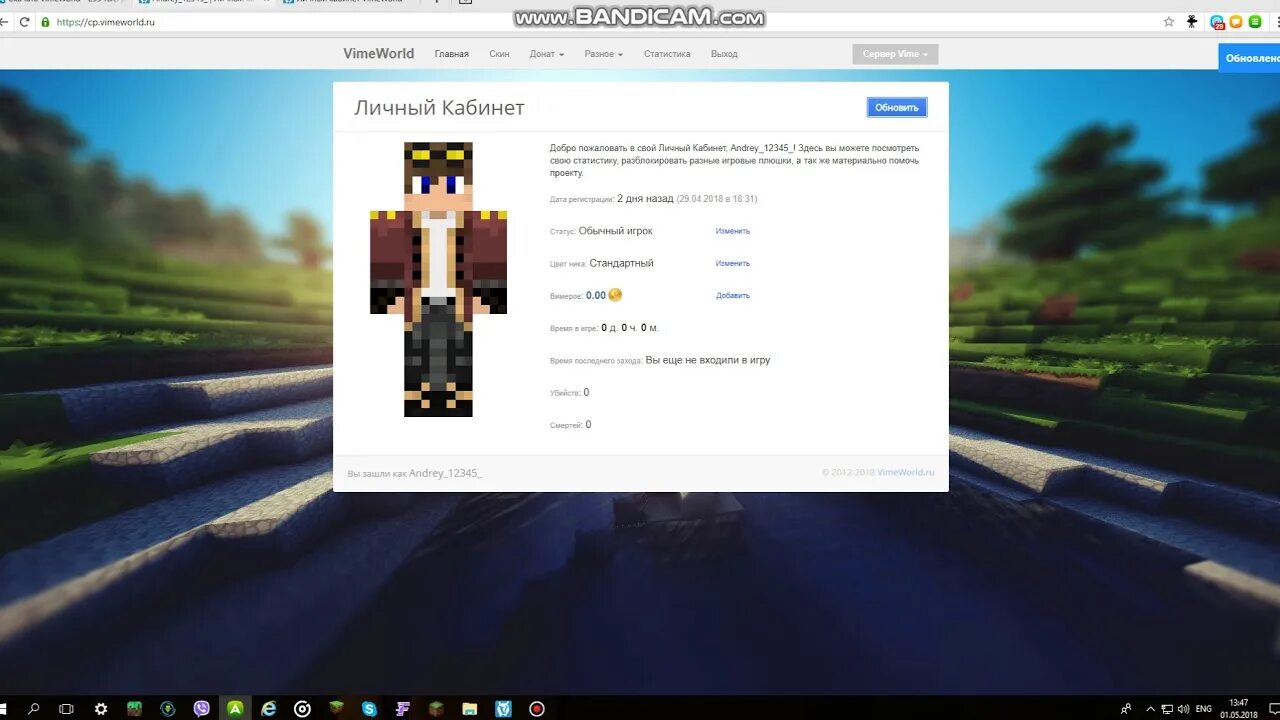Open network status in system tray

click(x=1168, y=709)
